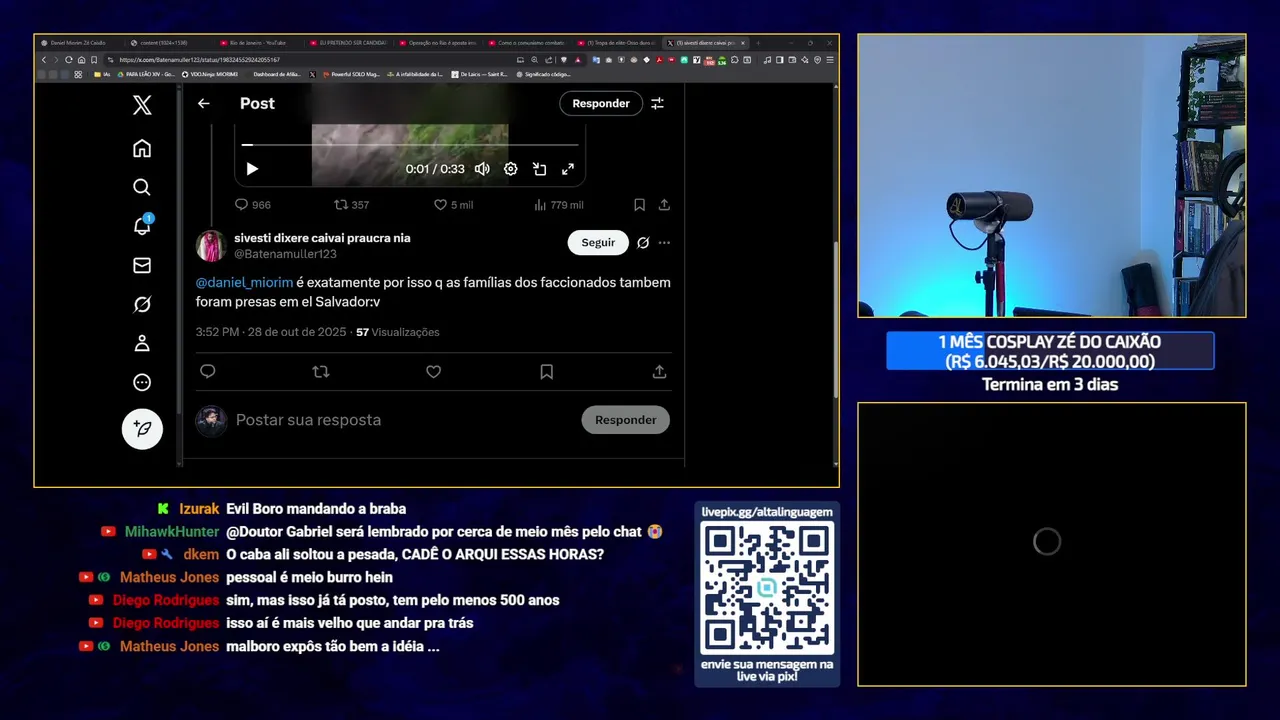Open VDO.Ninja MIORIM3 bookmark
Screen dimensions: 1280x720
pos(210,74)
